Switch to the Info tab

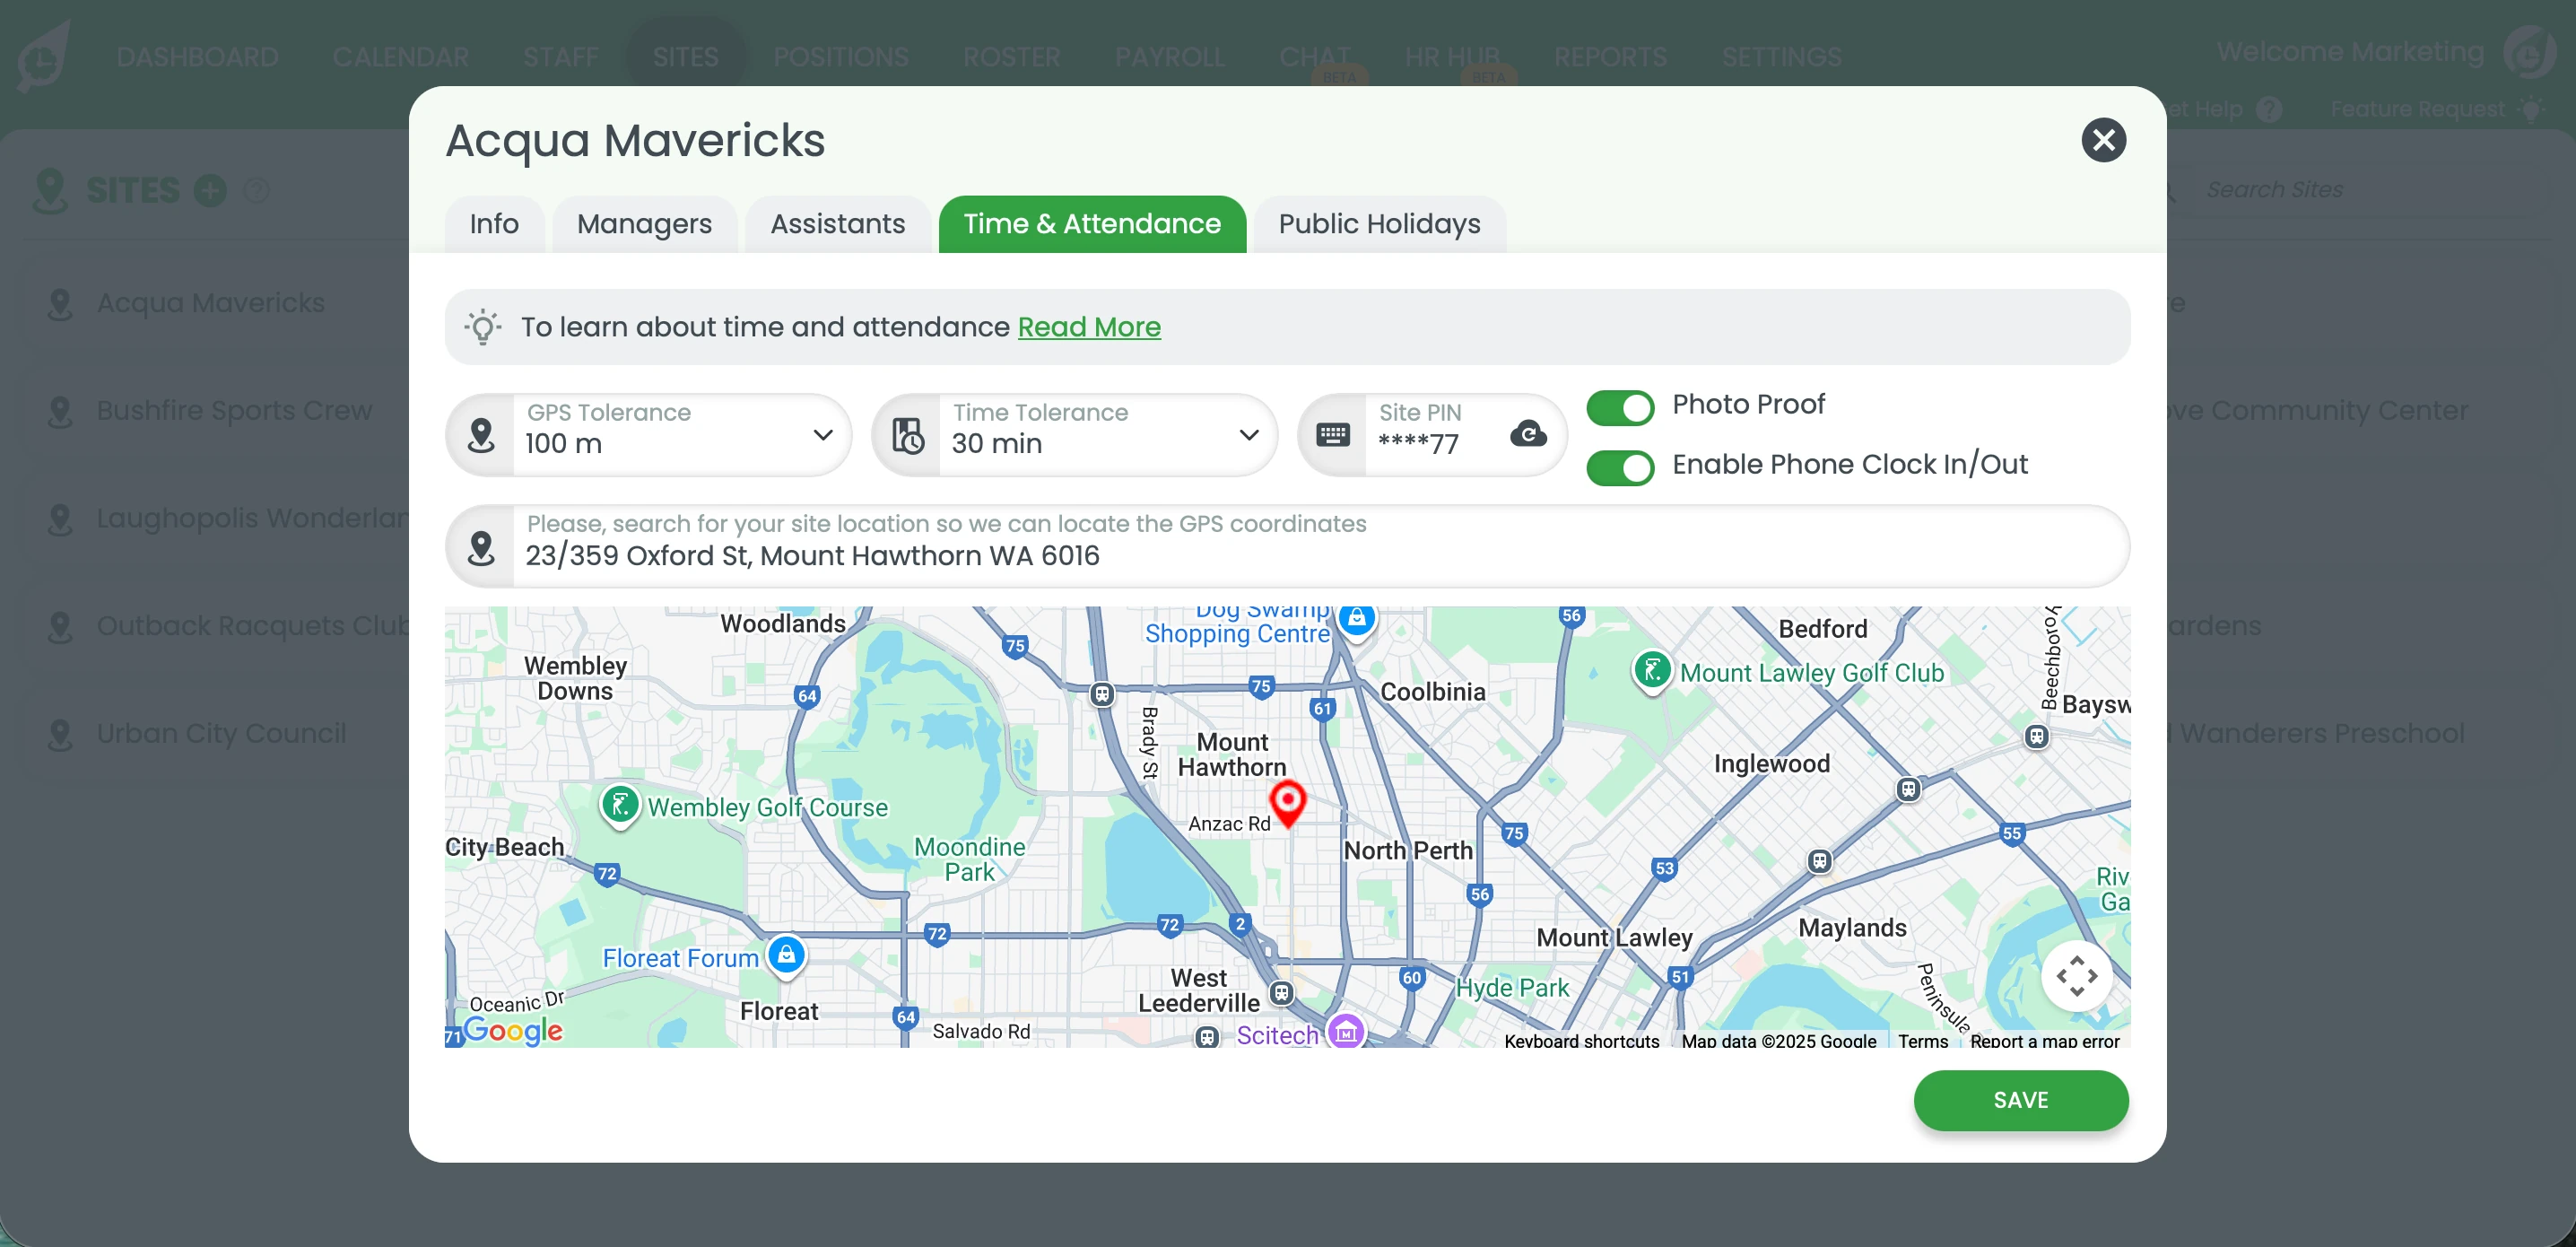(x=493, y=224)
